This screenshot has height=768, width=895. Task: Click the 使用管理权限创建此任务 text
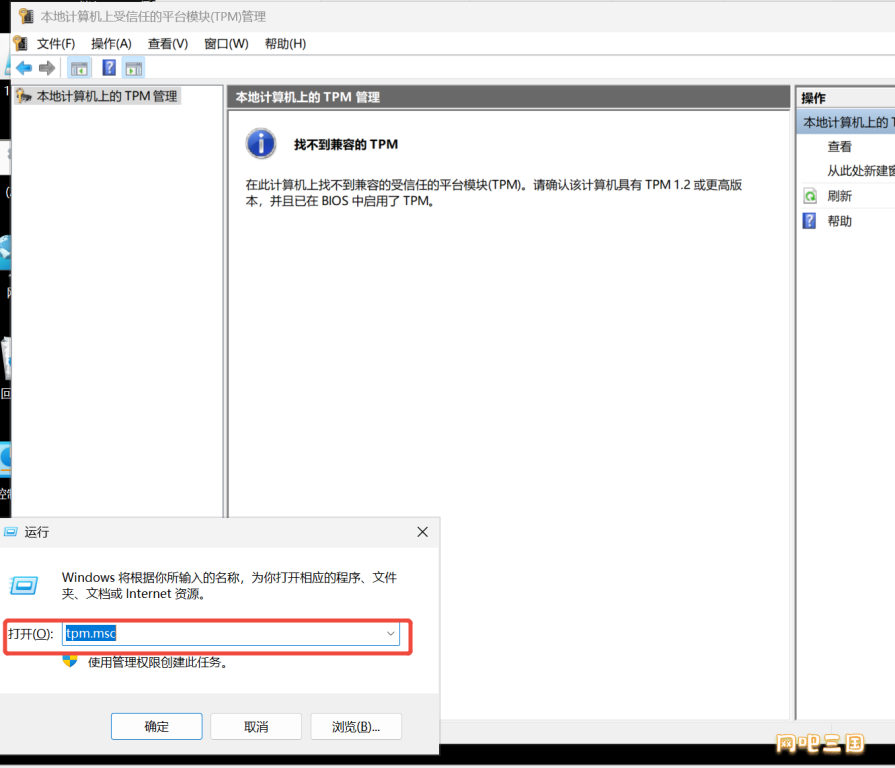point(158,662)
